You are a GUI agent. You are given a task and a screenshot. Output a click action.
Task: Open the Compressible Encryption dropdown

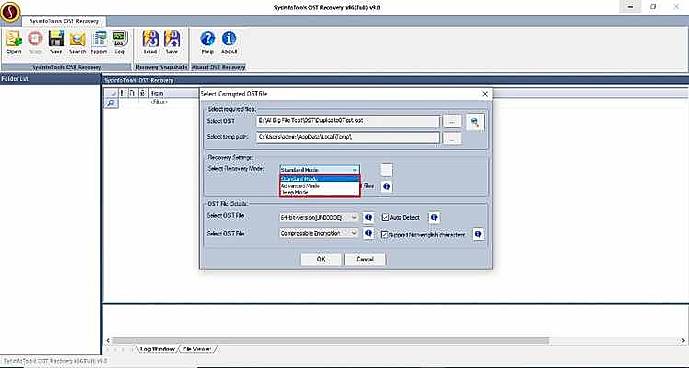(x=319, y=233)
